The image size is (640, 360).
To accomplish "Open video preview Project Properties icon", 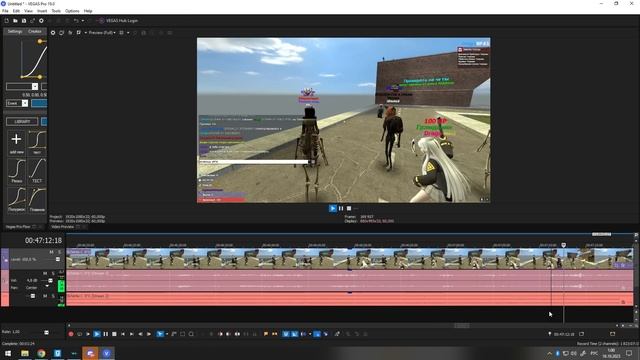I will [x=53, y=33].
